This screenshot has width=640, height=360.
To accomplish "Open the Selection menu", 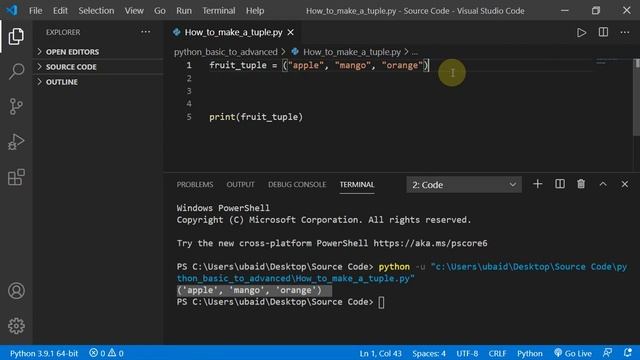I will pyautogui.click(x=96, y=11).
